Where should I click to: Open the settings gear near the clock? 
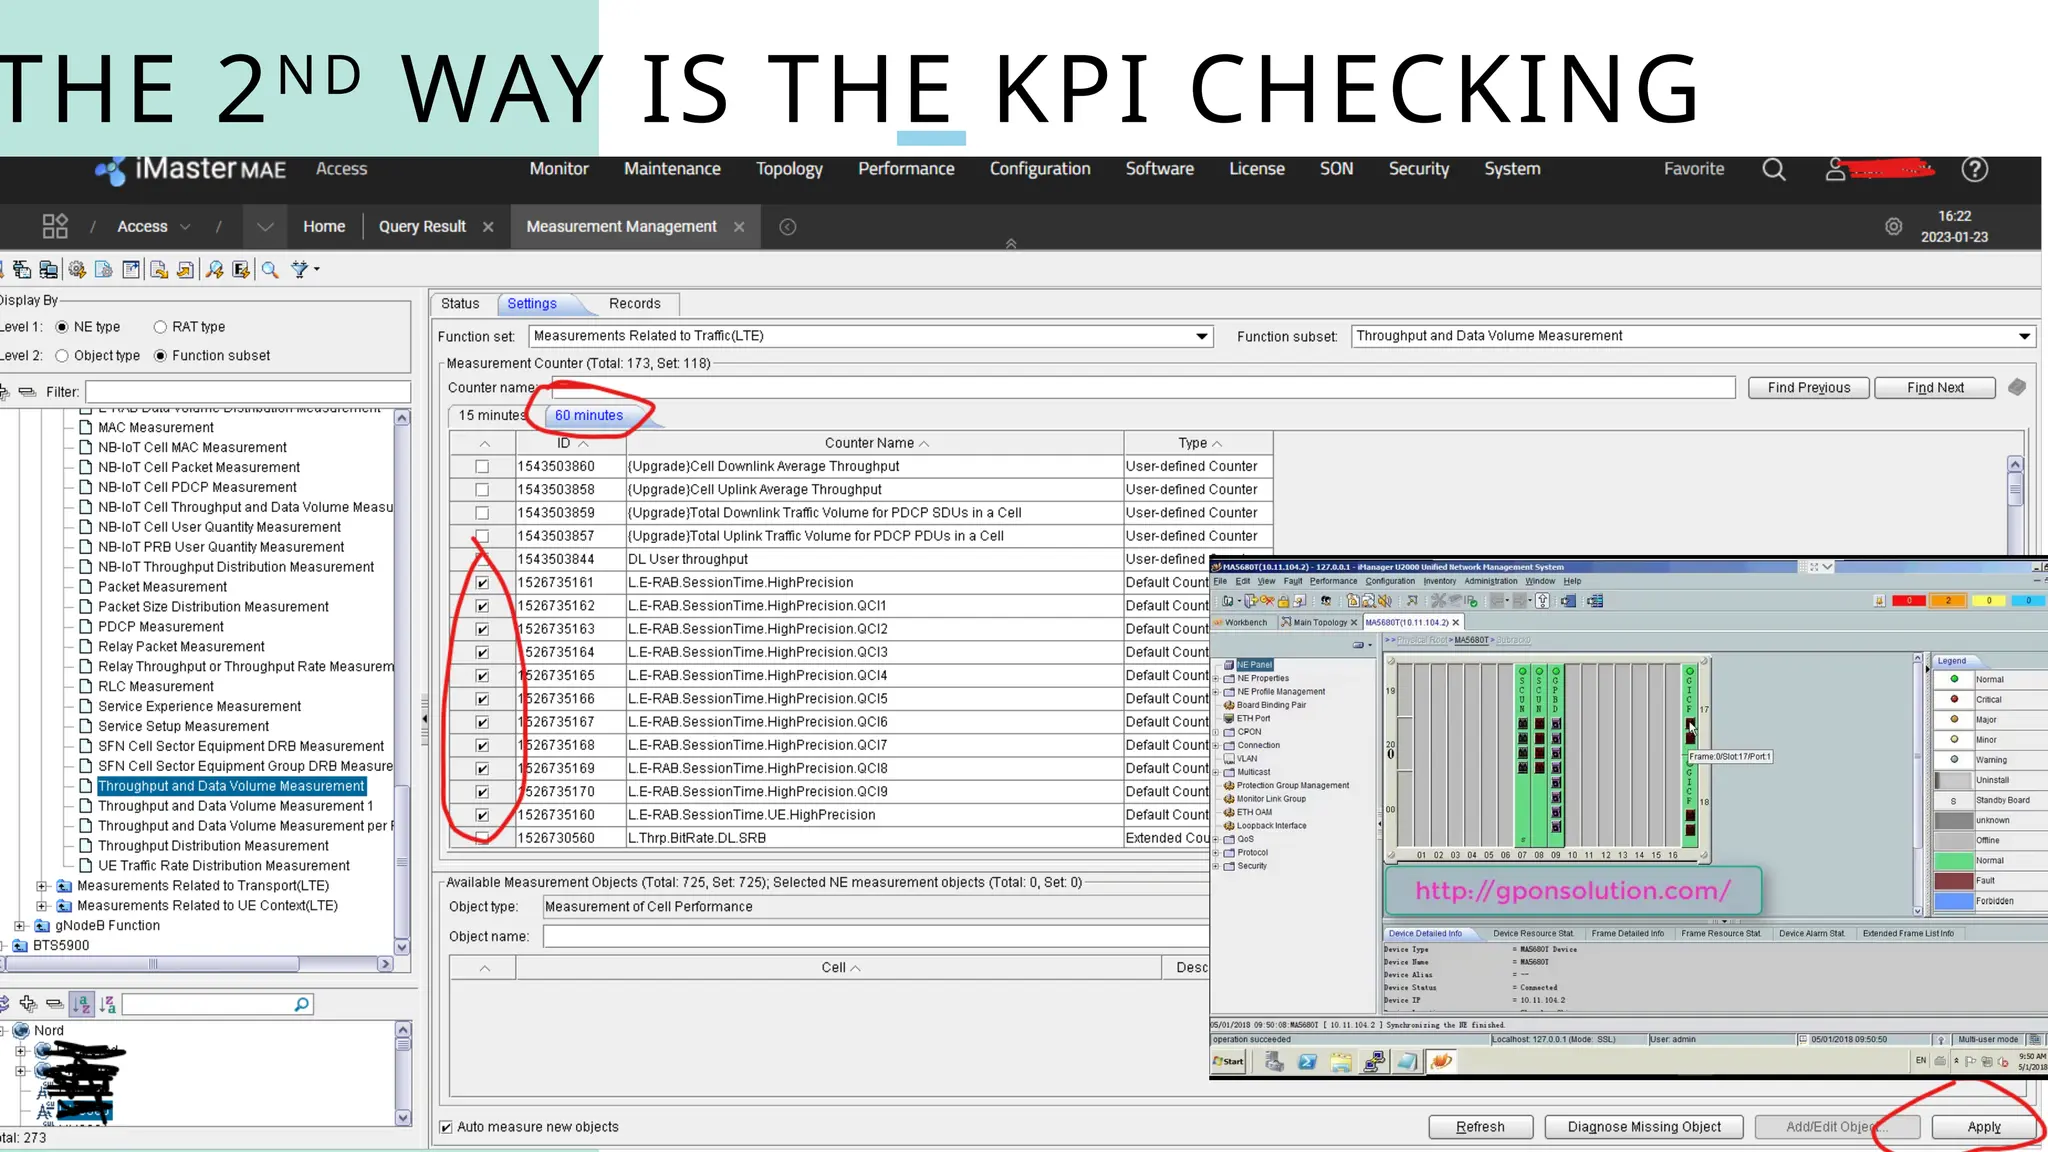[1893, 227]
